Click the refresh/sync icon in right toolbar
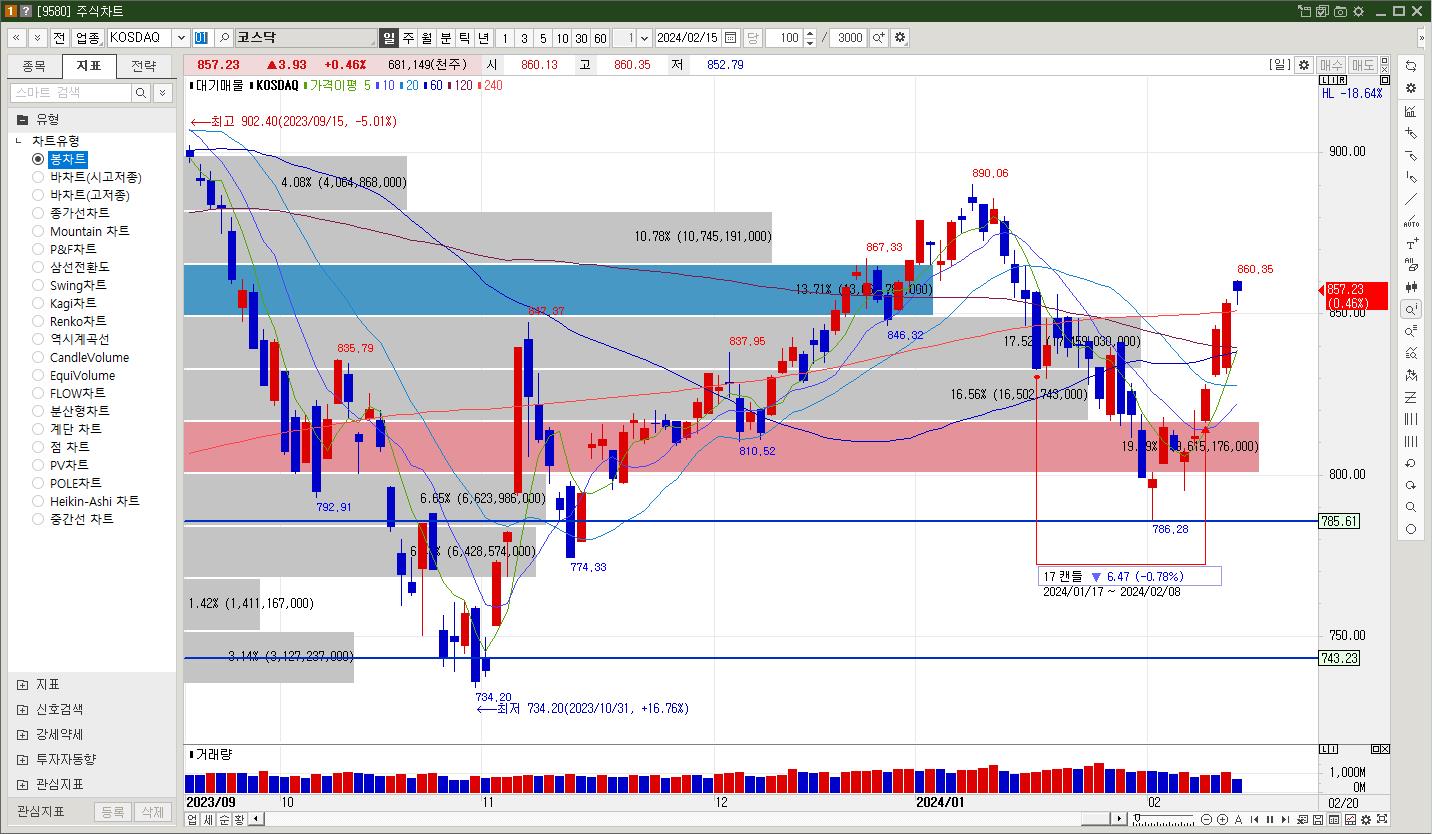The height and width of the screenshot is (834, 1432). tap(1411, 66)
